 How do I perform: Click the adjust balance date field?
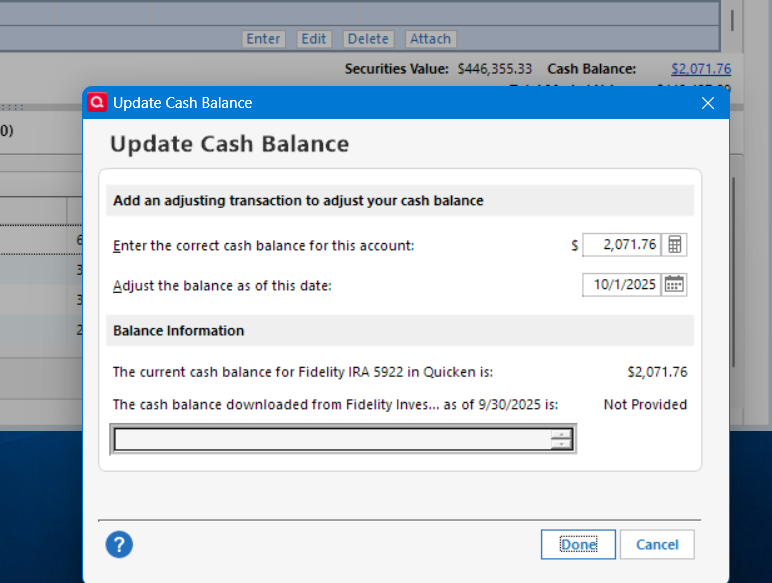coord(621,285)
